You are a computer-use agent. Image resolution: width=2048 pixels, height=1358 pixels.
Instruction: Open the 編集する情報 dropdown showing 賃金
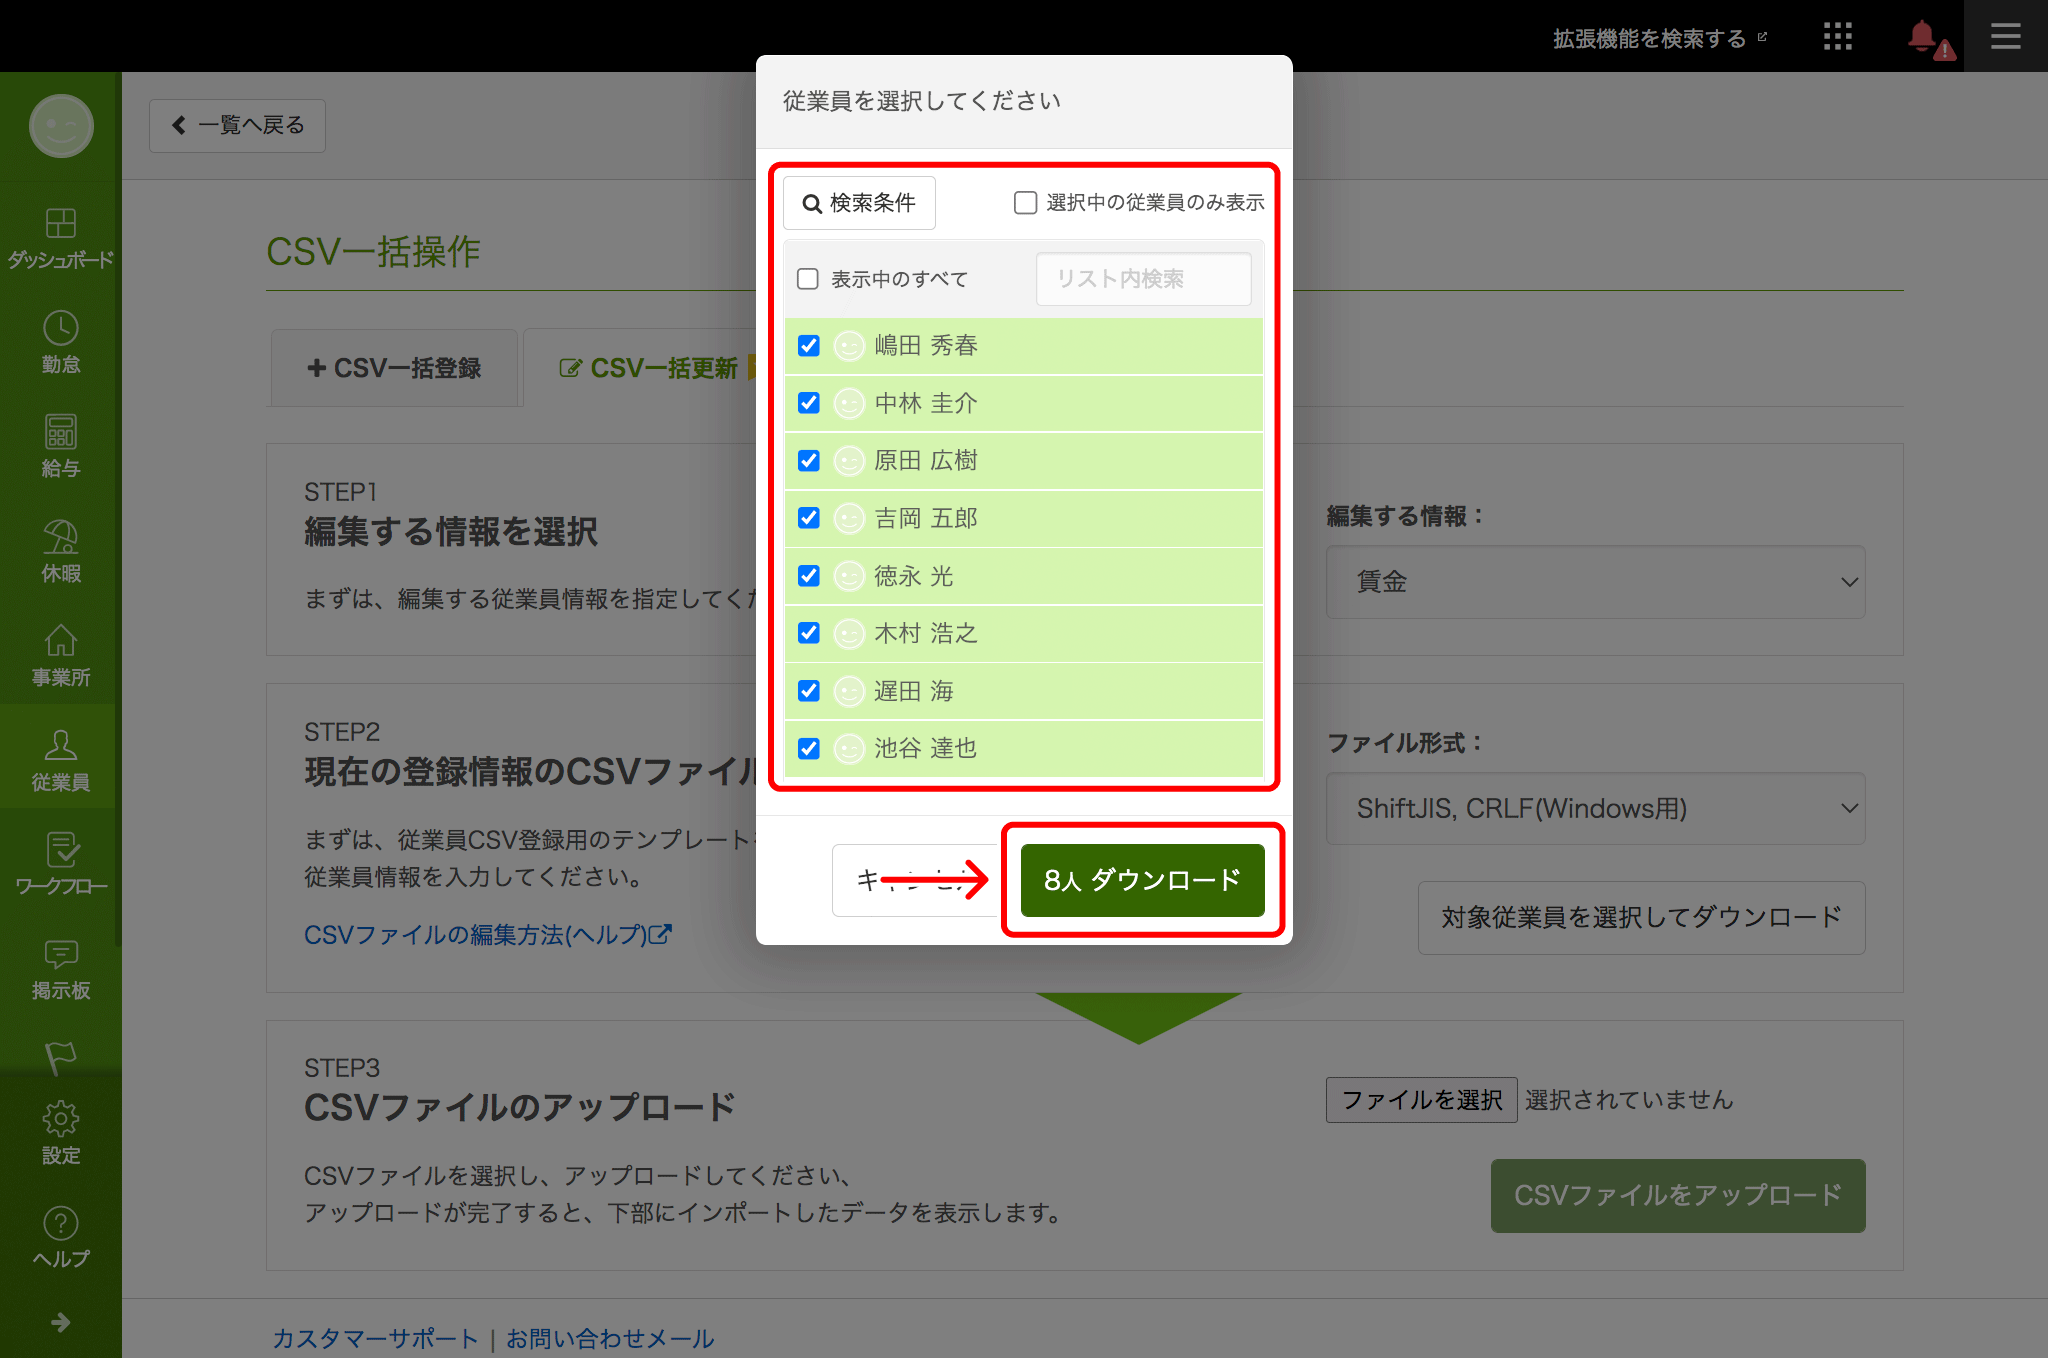tap(1595, 582)
